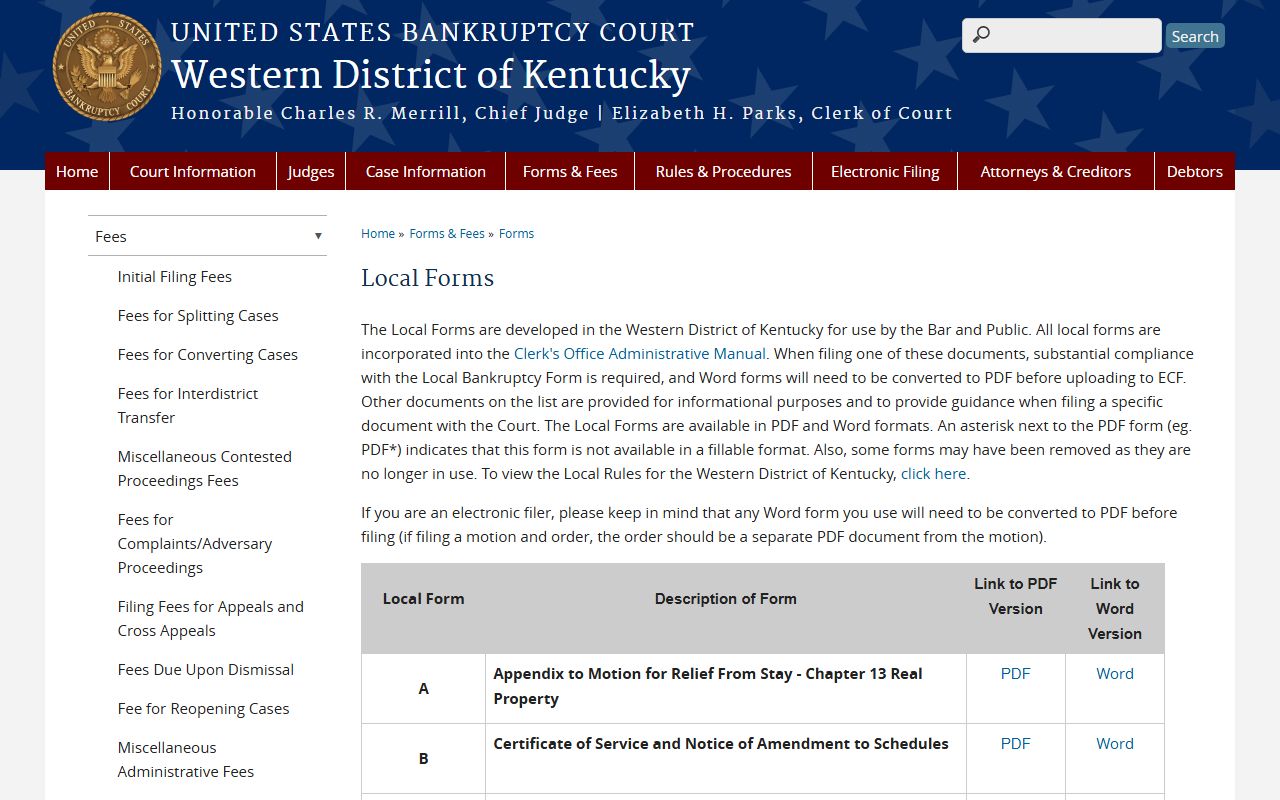Open Fees for Complaints/Adversary Proceedings link
The width and height of the screenshot is (1280, 800).
pos(195,543)
